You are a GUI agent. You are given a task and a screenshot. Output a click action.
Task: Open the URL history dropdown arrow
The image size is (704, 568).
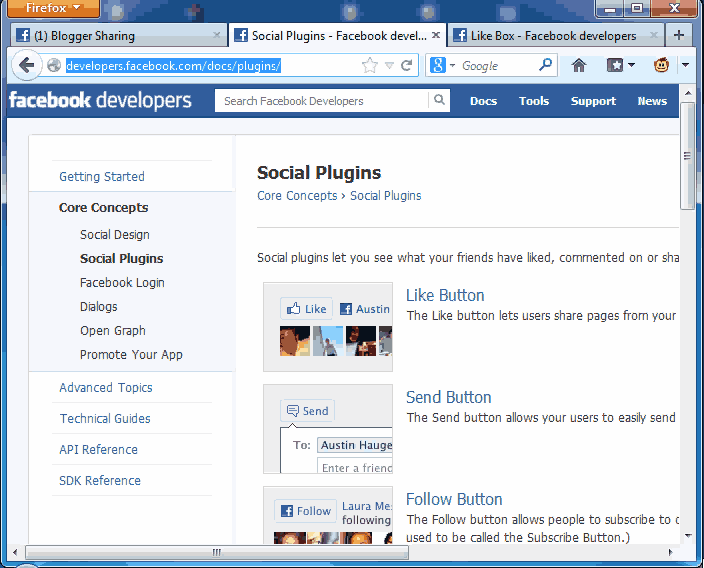(x=389, y=66)
